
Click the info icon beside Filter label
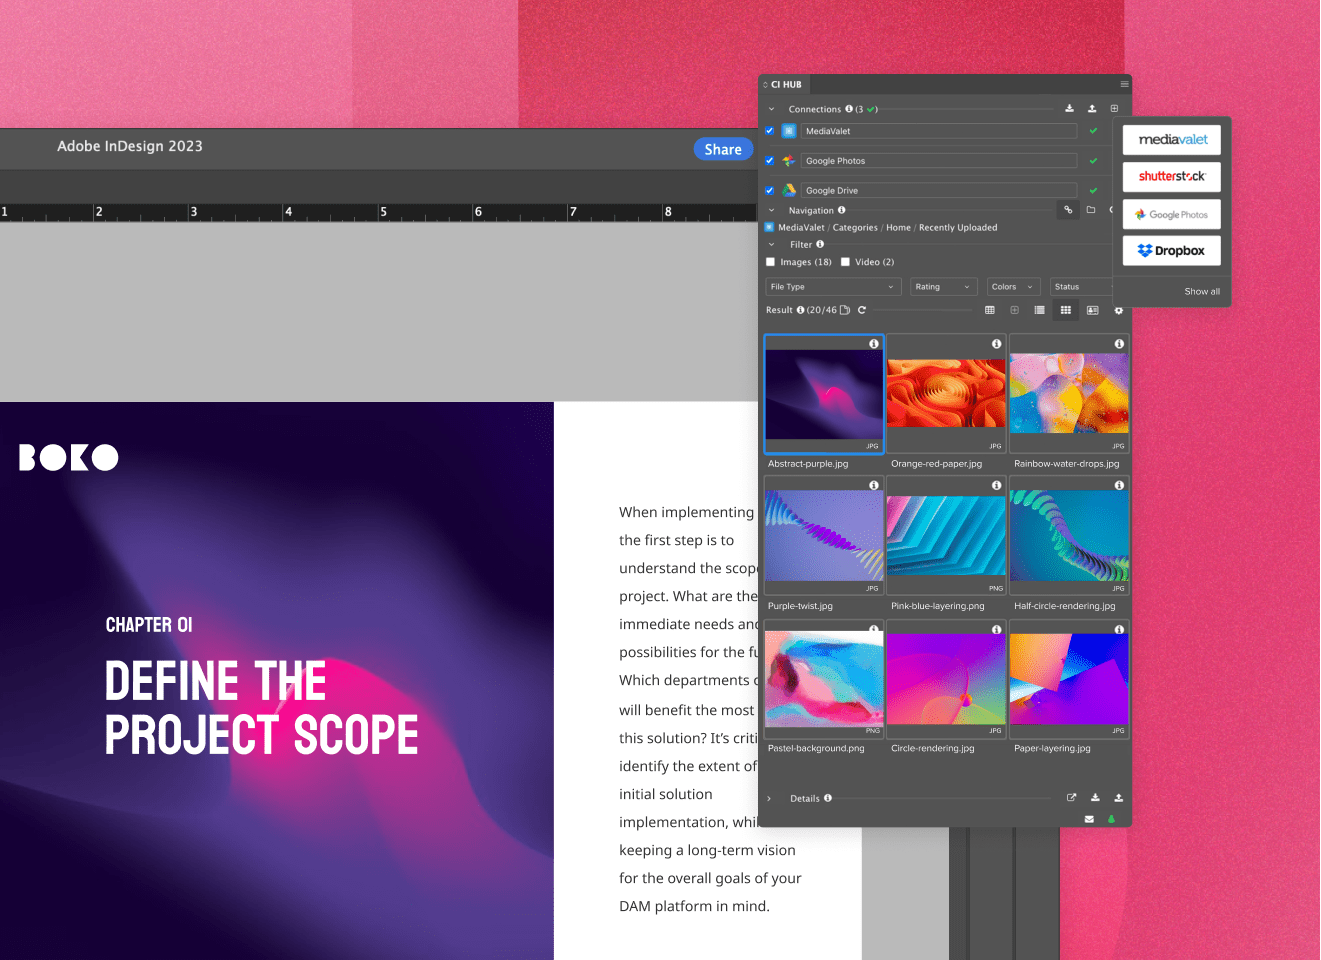click(820, 244)
